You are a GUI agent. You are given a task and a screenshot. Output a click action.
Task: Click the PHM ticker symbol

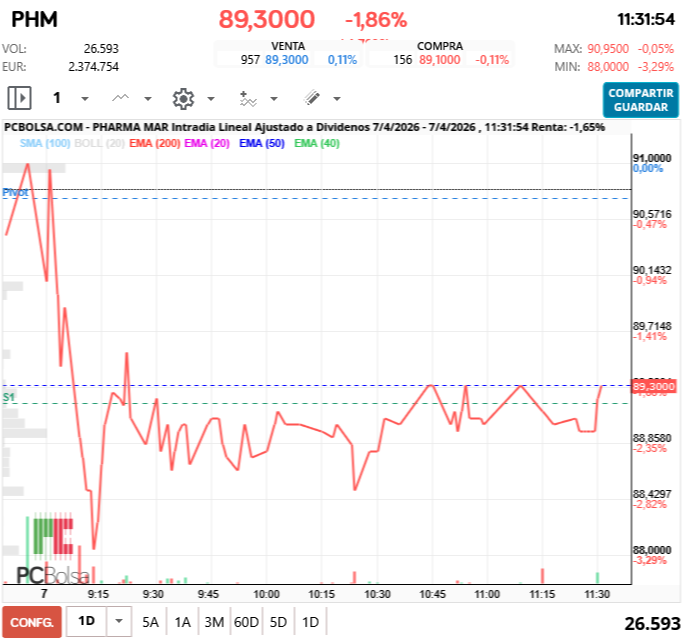35,19
